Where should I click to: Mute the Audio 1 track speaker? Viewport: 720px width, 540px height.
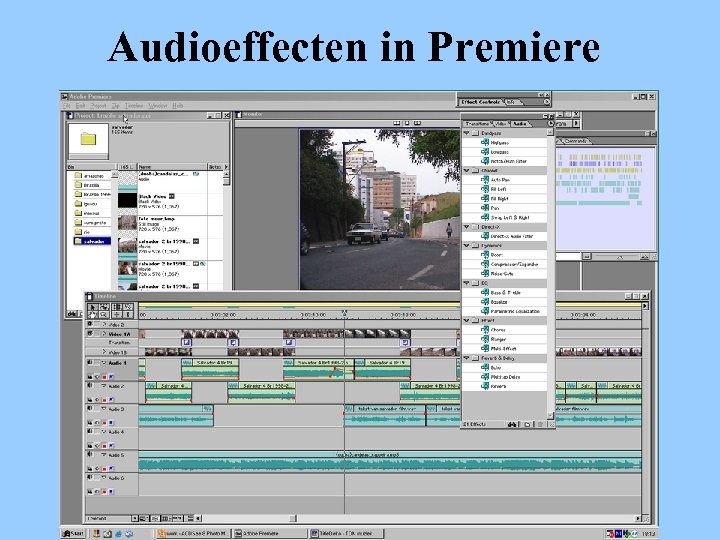[x=90, y=363]
